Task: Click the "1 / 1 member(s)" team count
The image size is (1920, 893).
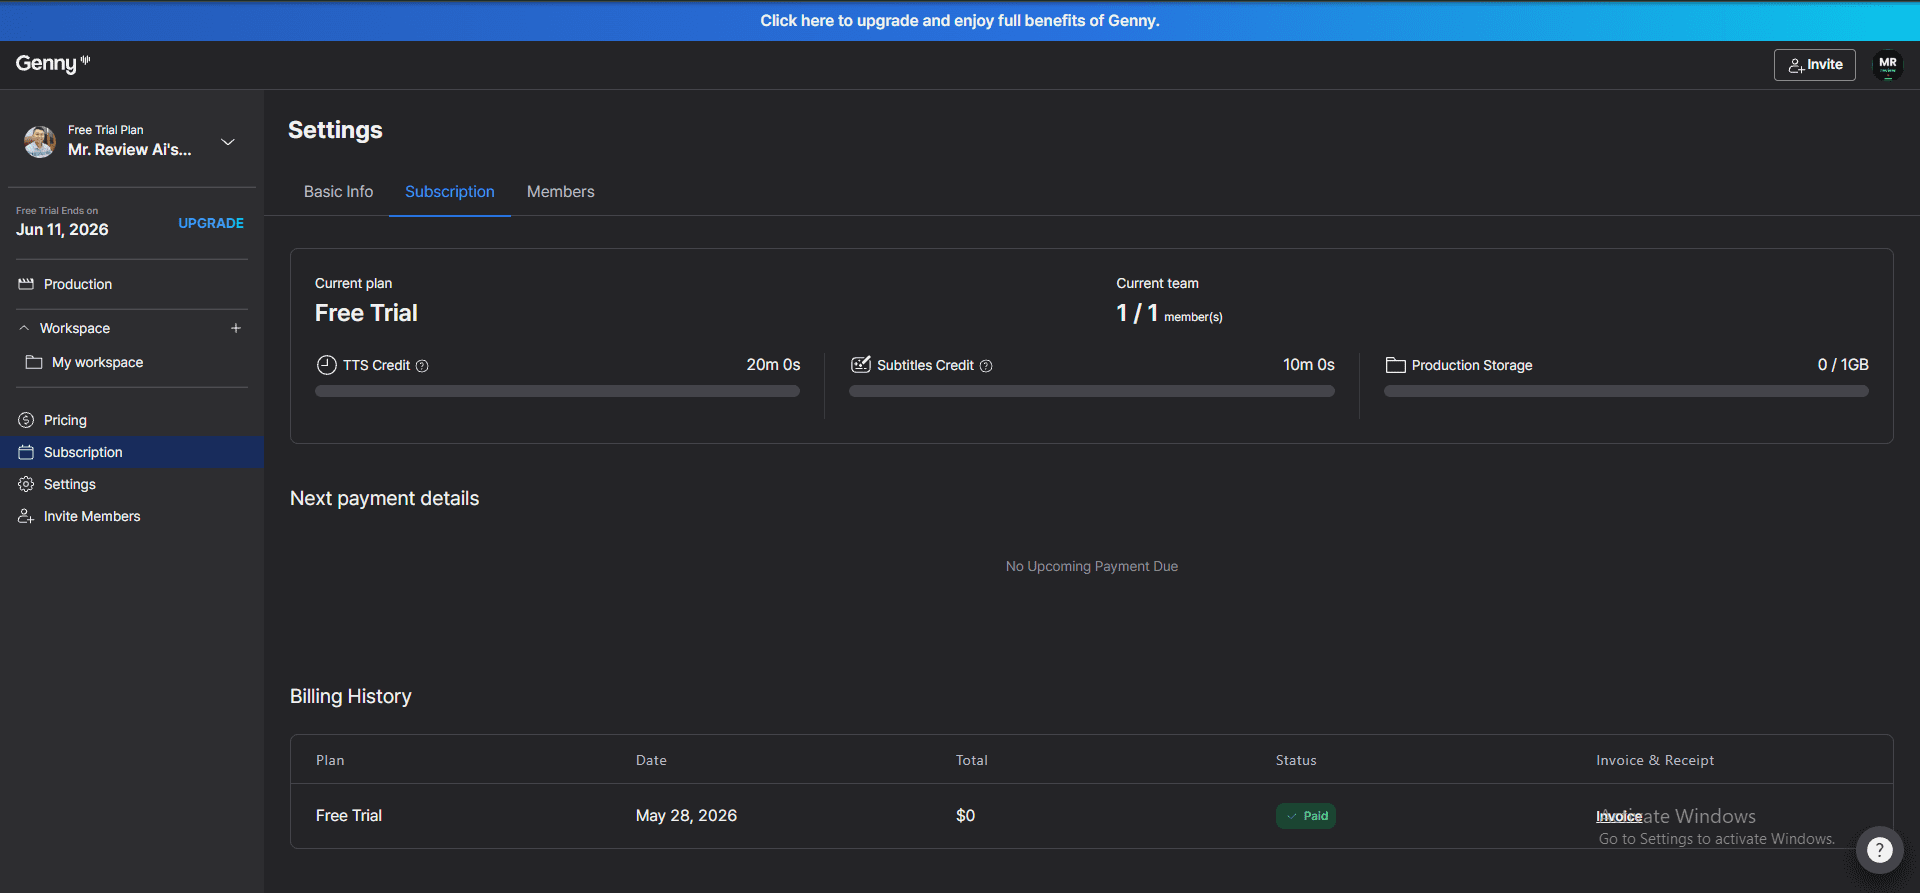Action: tap(1169, 314)
